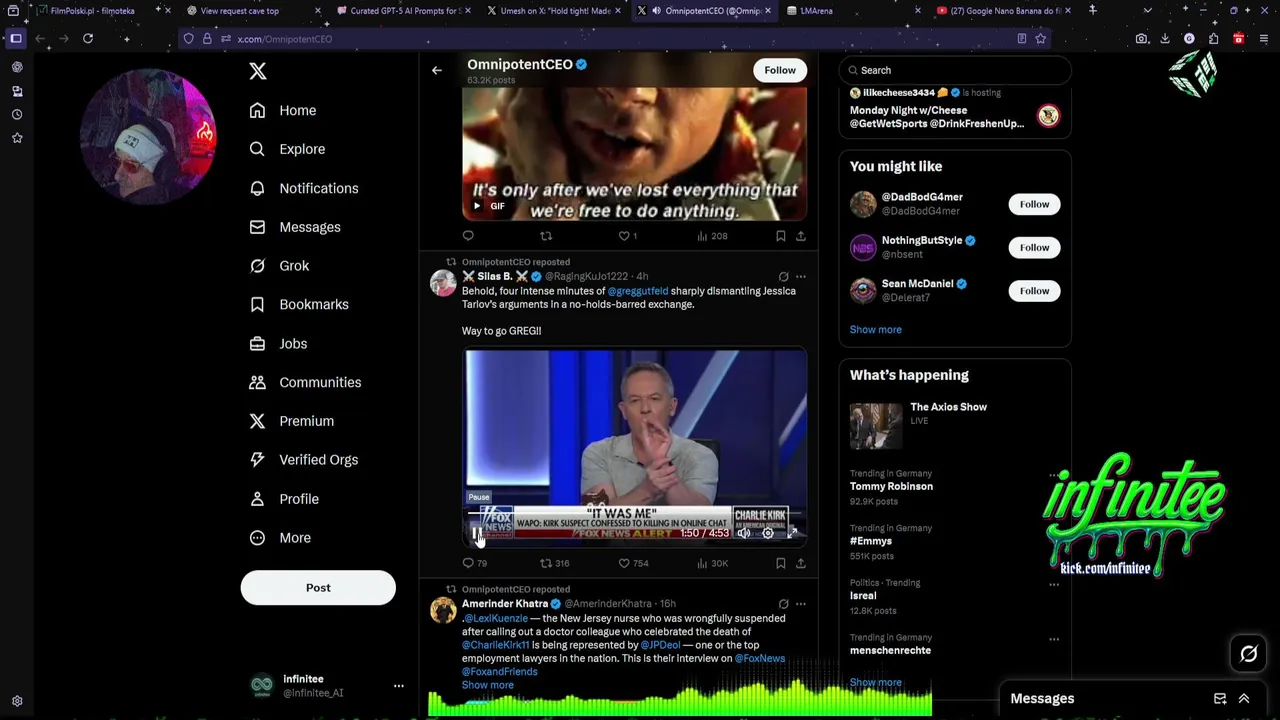Open more options on Amerinder Khatra post
Image resolution: width=1280 pixels, height=720 pixels.
pyautogui.click(x=800, y=604)
